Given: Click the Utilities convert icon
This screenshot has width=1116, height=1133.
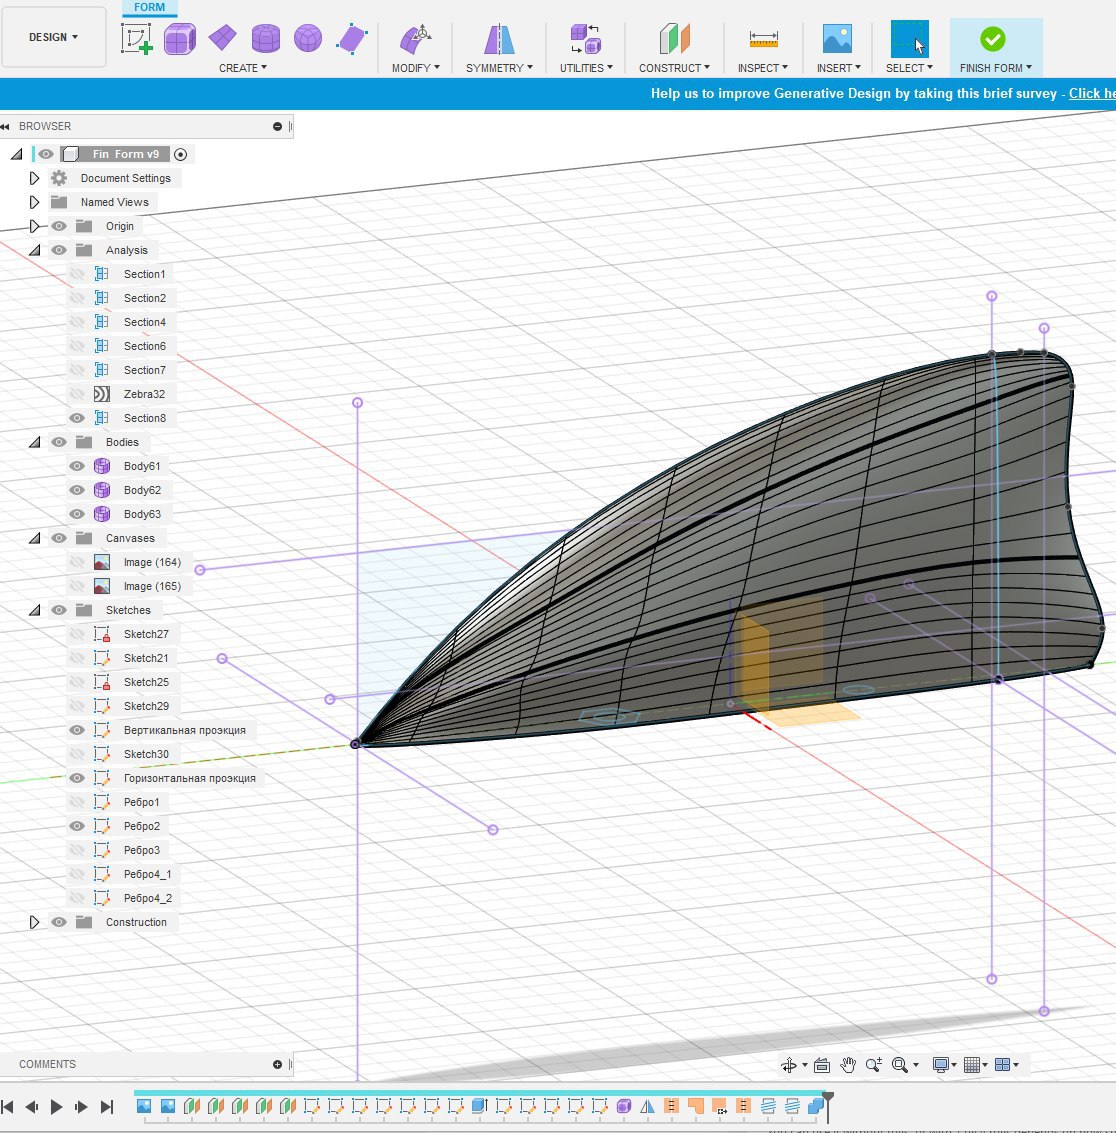Looking at the screenshot, I should click(585, 39).
